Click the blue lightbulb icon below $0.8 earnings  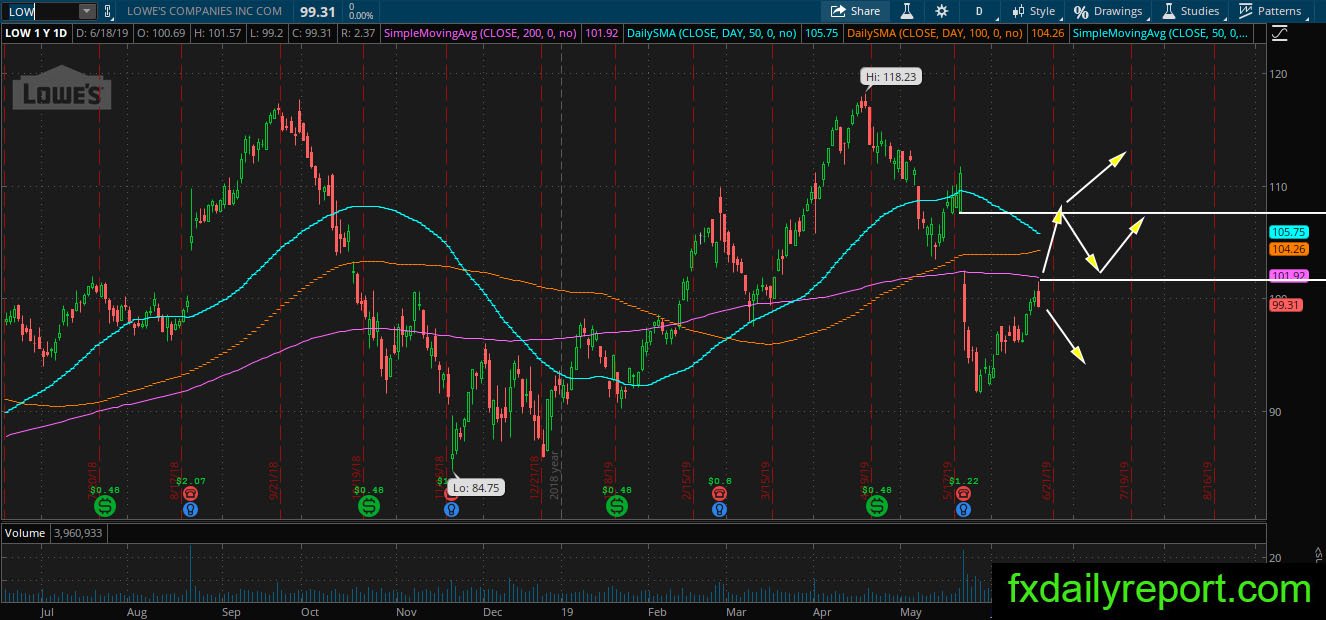(719, 510)
